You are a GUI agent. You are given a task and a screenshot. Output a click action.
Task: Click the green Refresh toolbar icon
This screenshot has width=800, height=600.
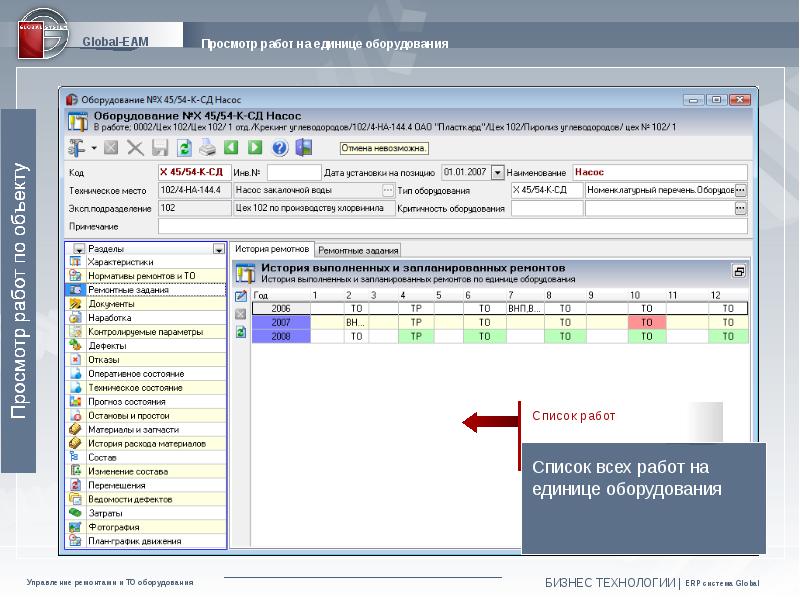(x=184, y=148)
